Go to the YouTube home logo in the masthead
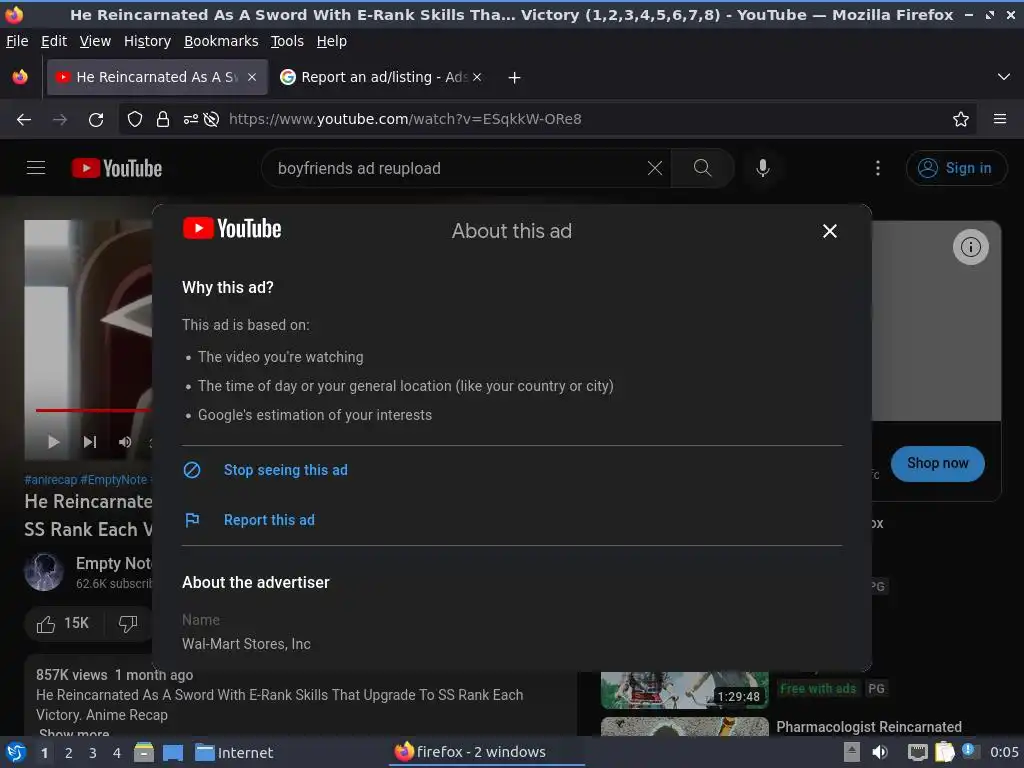The height and width of the screenshot is (768, 1024). (117, 168)
